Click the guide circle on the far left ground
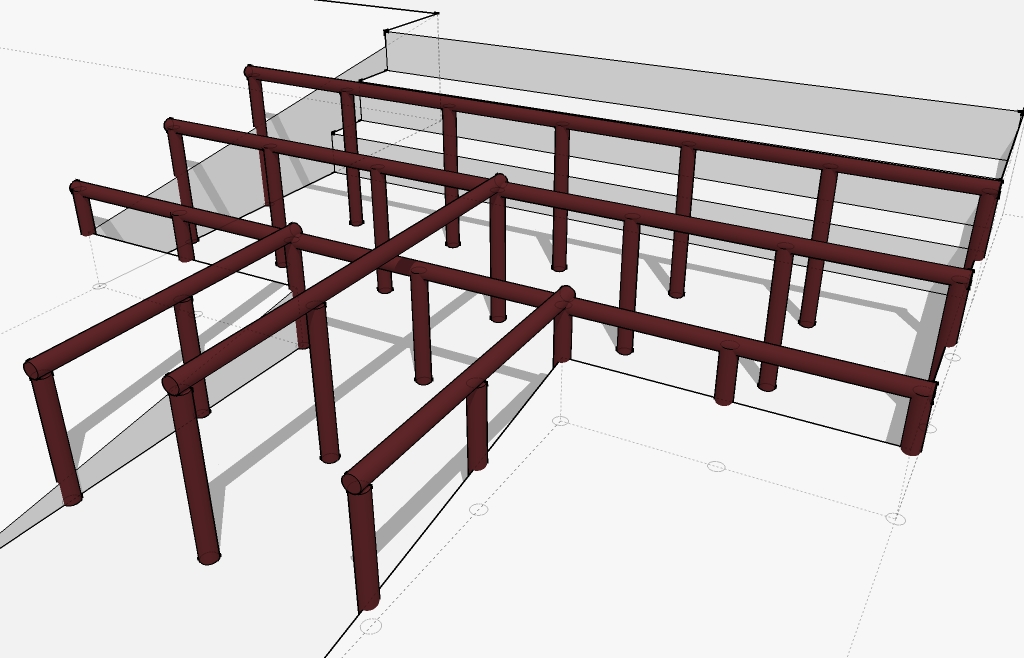The width and height of the screenshot is (1024, 658). point(99,286)
